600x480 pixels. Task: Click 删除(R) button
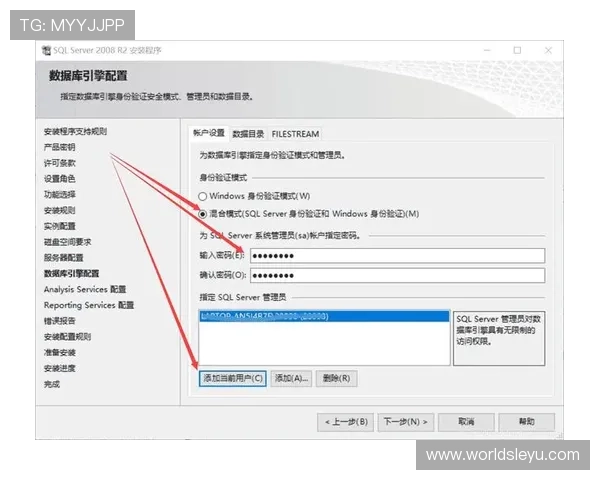336,379
